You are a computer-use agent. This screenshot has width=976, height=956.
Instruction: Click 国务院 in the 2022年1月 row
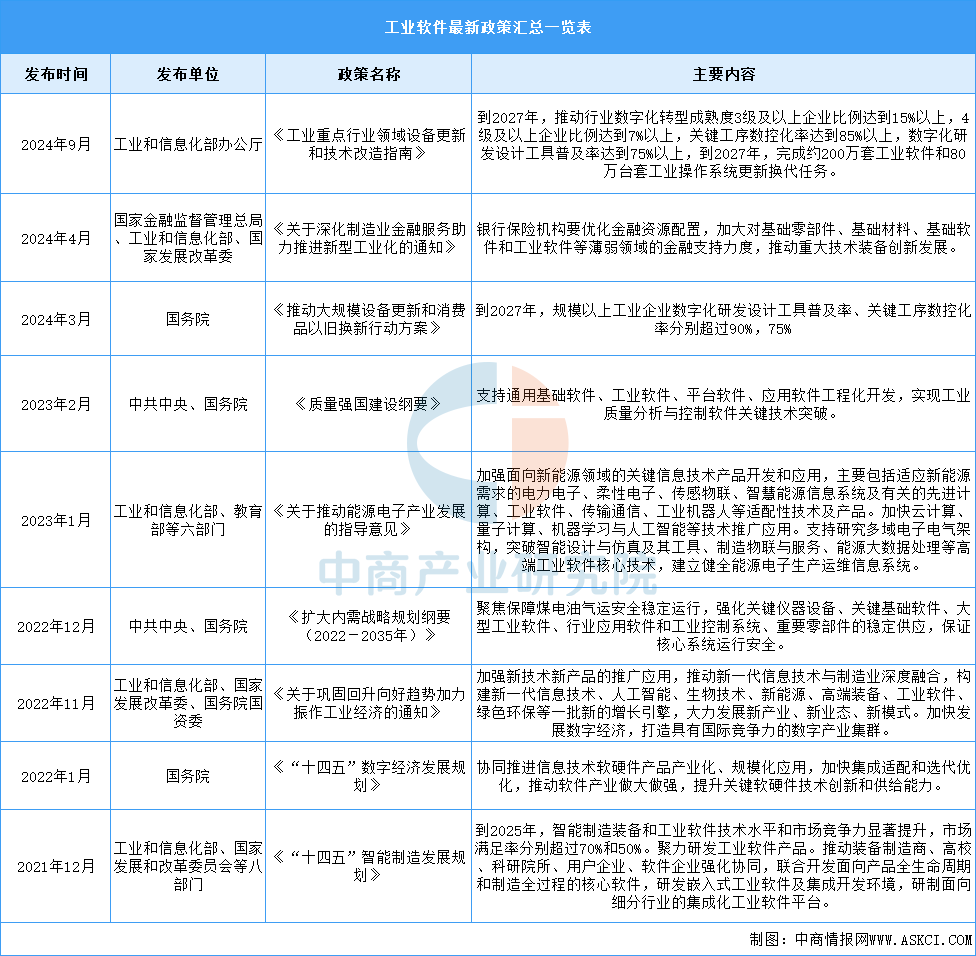tap(188, 776)
